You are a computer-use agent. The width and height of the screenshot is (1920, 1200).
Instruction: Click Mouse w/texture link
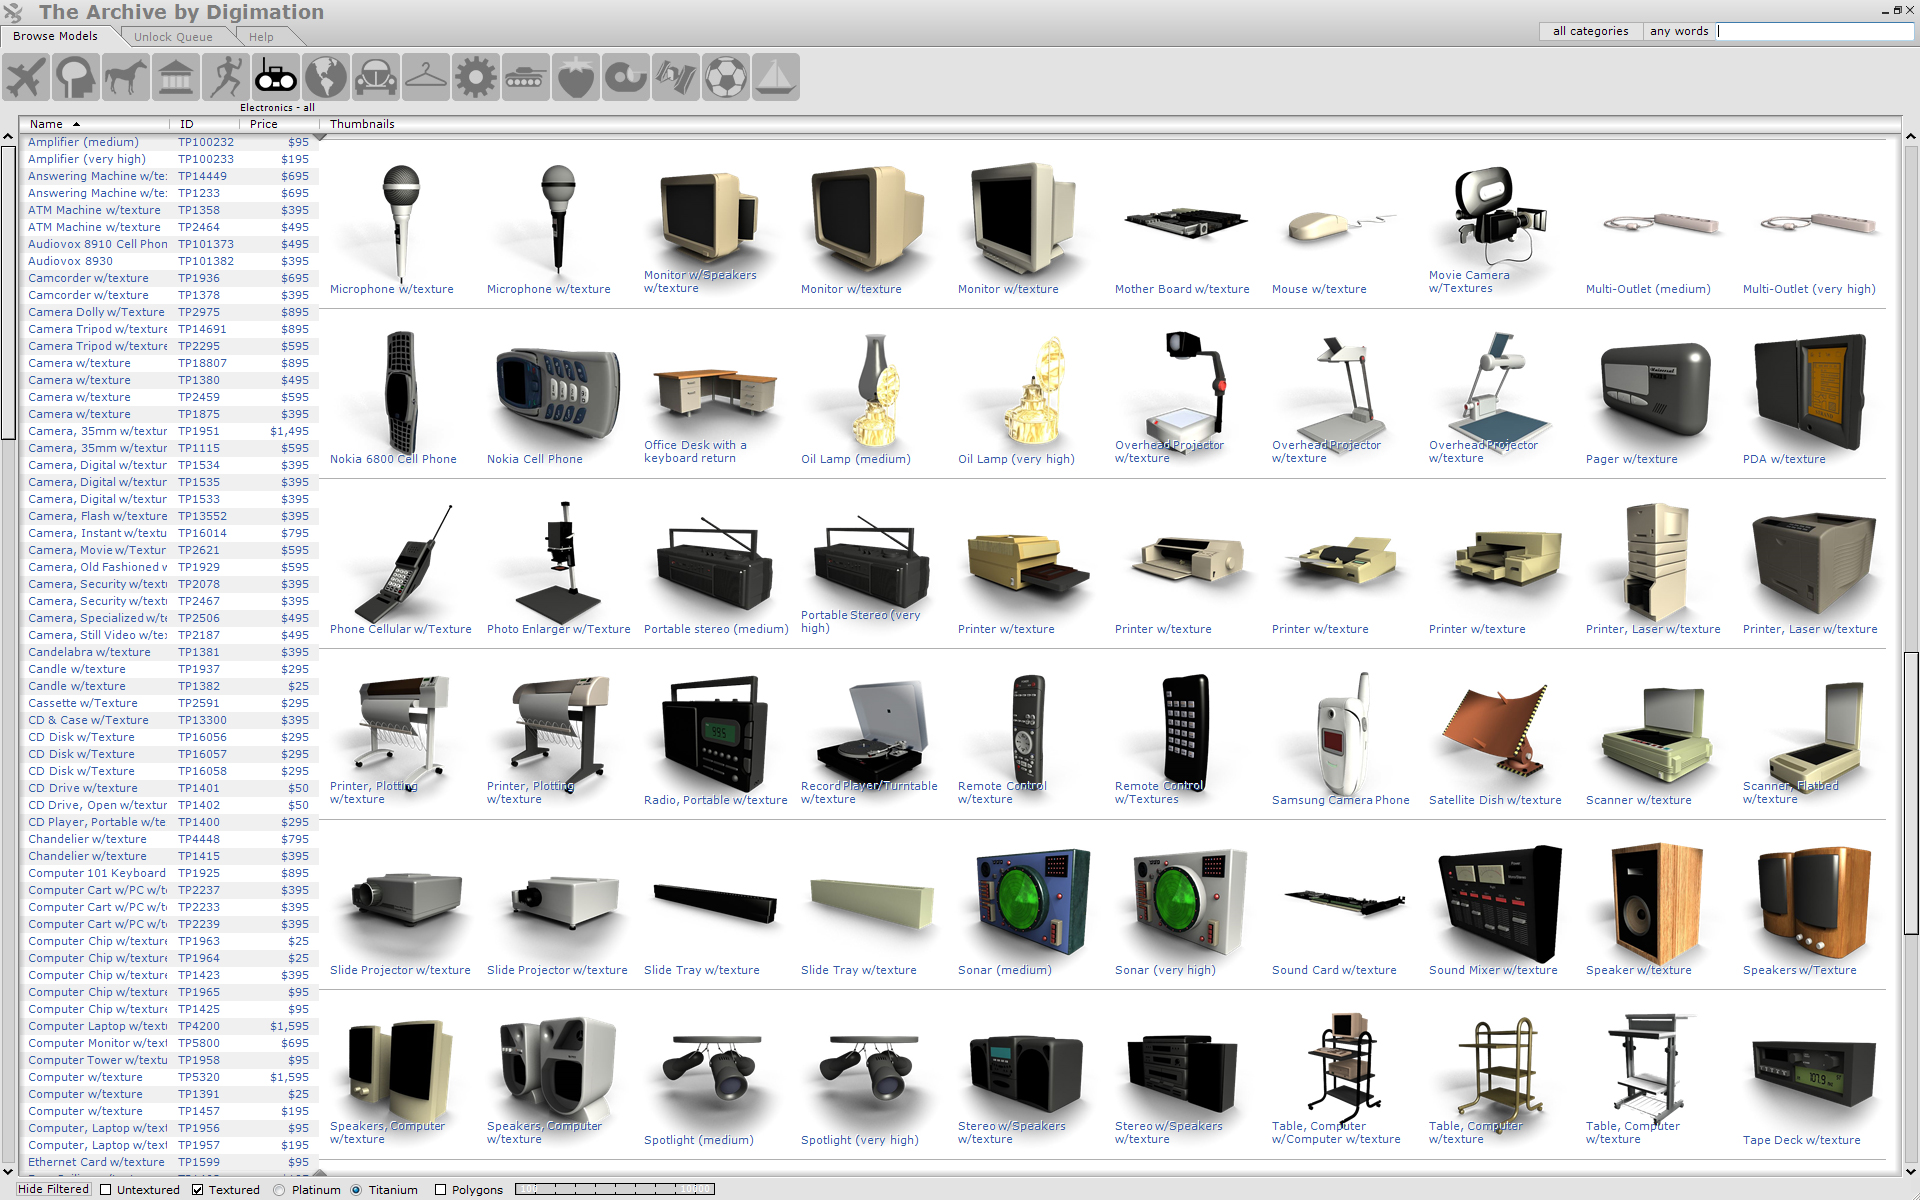[1319, 289]
